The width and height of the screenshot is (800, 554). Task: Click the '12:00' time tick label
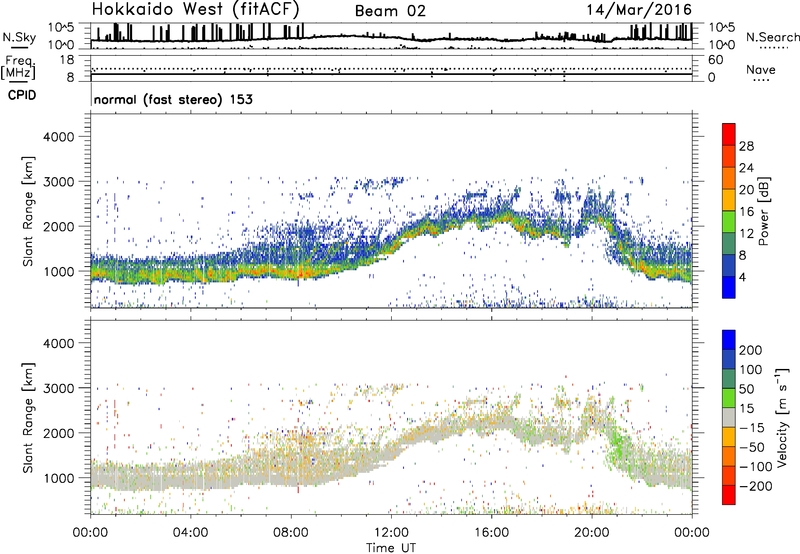coord(391,533)
